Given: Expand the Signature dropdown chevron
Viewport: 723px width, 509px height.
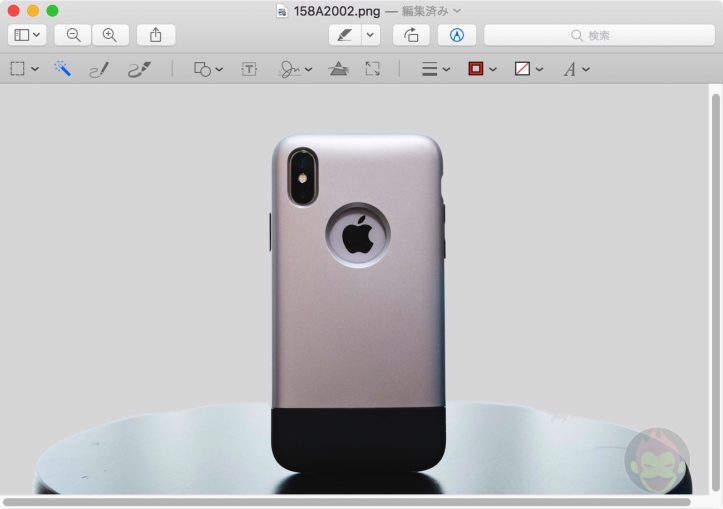Looking at the screenshot, I should [x=308, y=69].
